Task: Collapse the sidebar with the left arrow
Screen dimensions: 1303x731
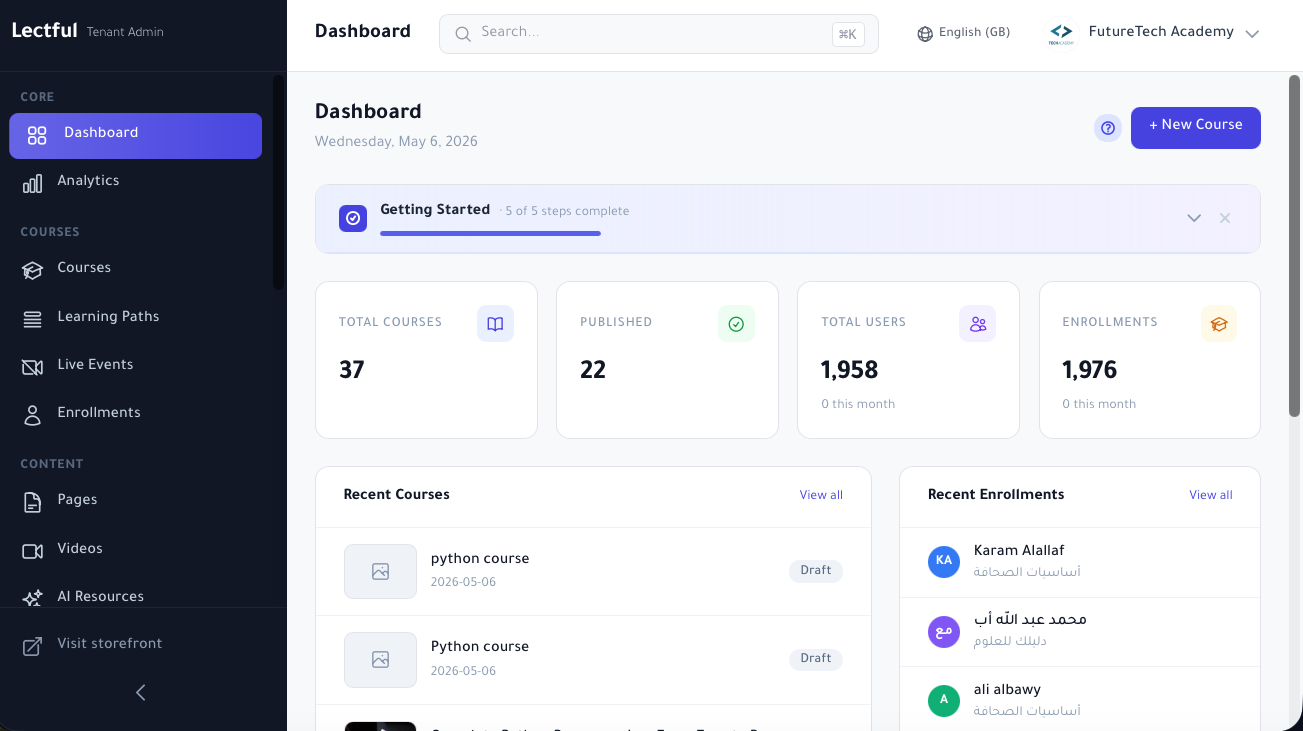Action: [x=141, y=692]
